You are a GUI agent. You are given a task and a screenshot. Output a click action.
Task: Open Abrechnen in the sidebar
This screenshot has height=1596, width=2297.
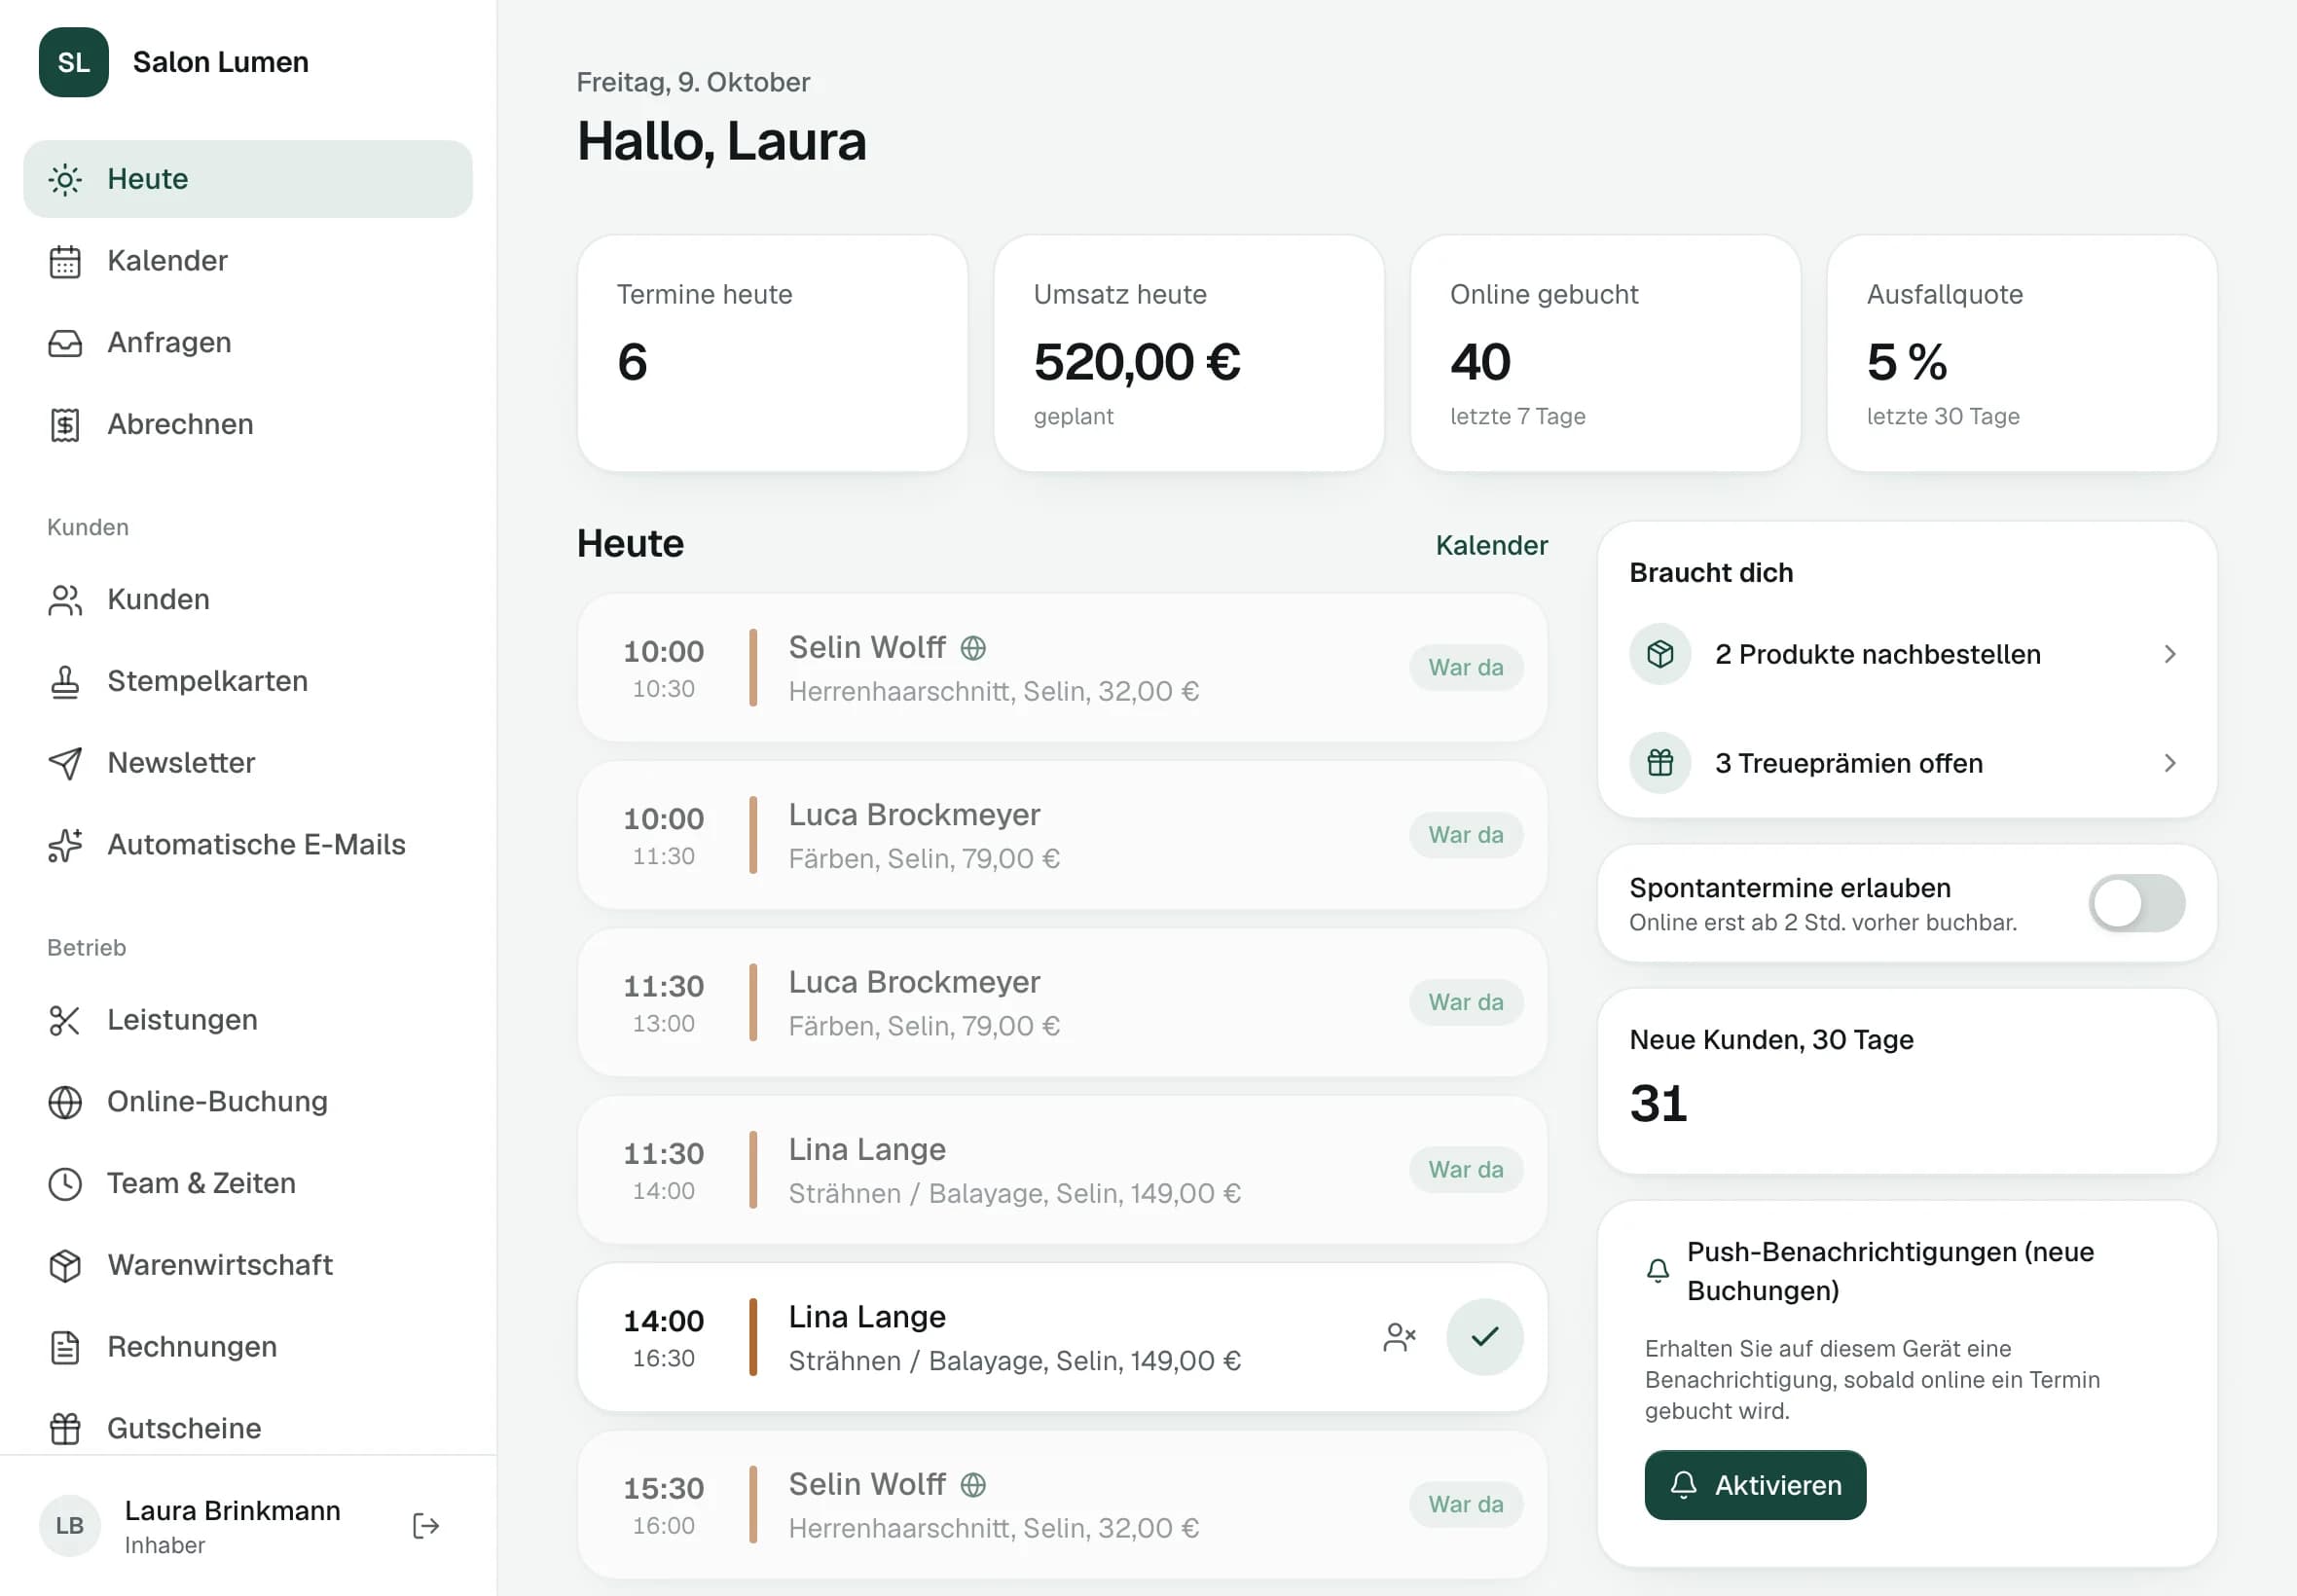248,425
